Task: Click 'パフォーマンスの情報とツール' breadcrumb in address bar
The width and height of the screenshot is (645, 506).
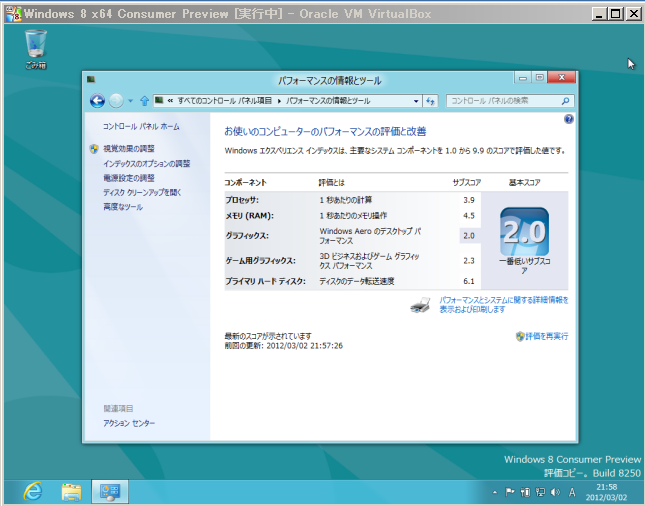Action: pos(328,101)
